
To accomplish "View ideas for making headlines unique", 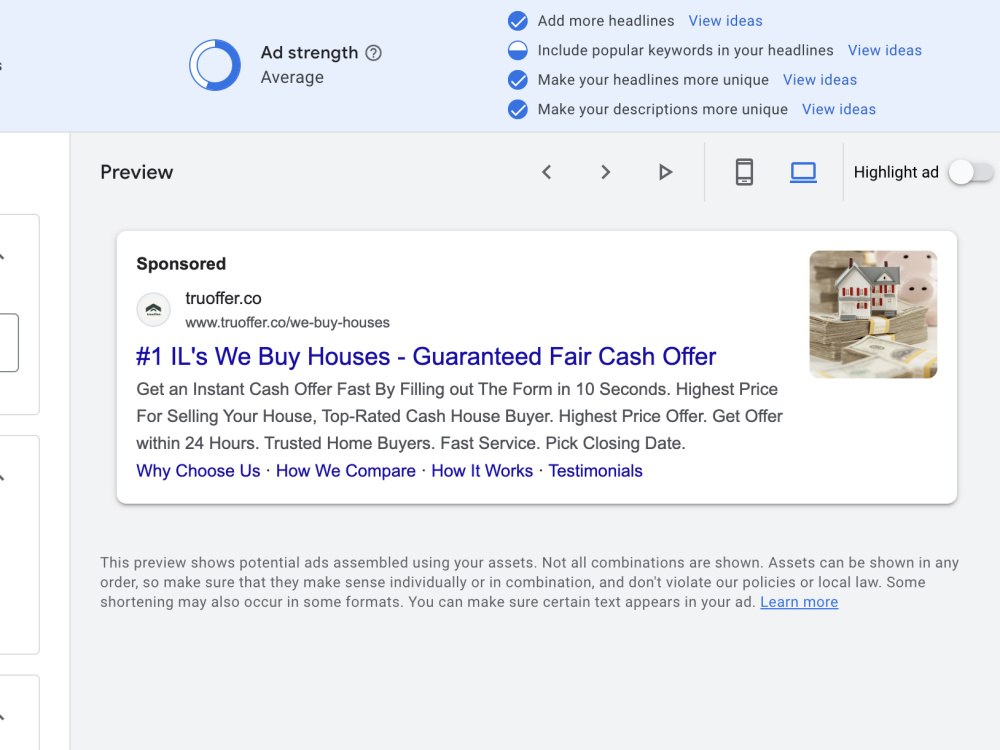I will pyautogui.click(x=820, y=80).
